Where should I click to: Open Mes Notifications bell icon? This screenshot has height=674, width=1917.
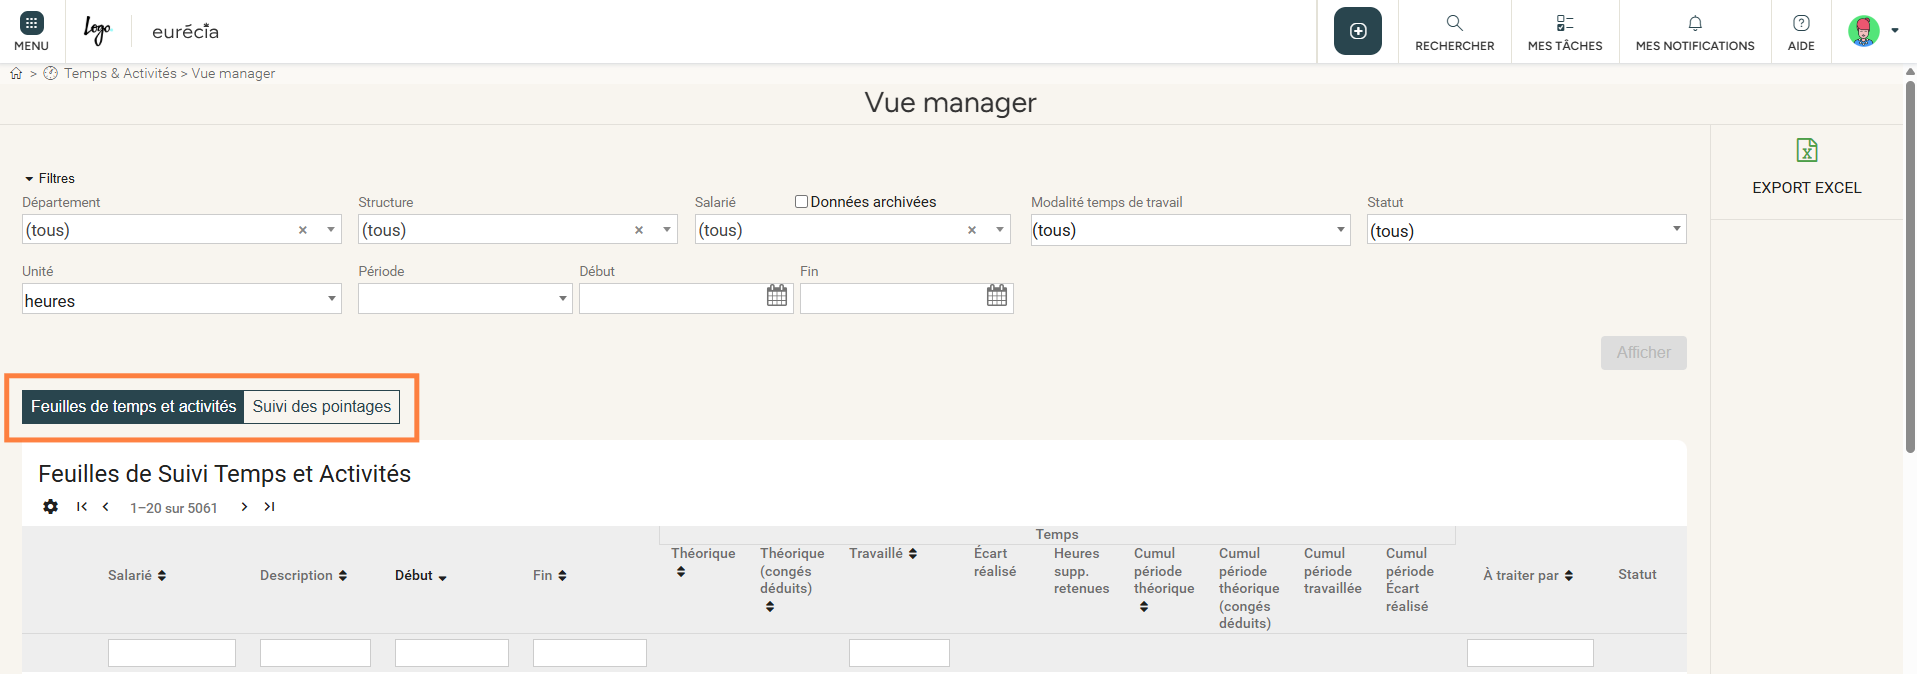pyautogui.click(x=1694, y=23)
